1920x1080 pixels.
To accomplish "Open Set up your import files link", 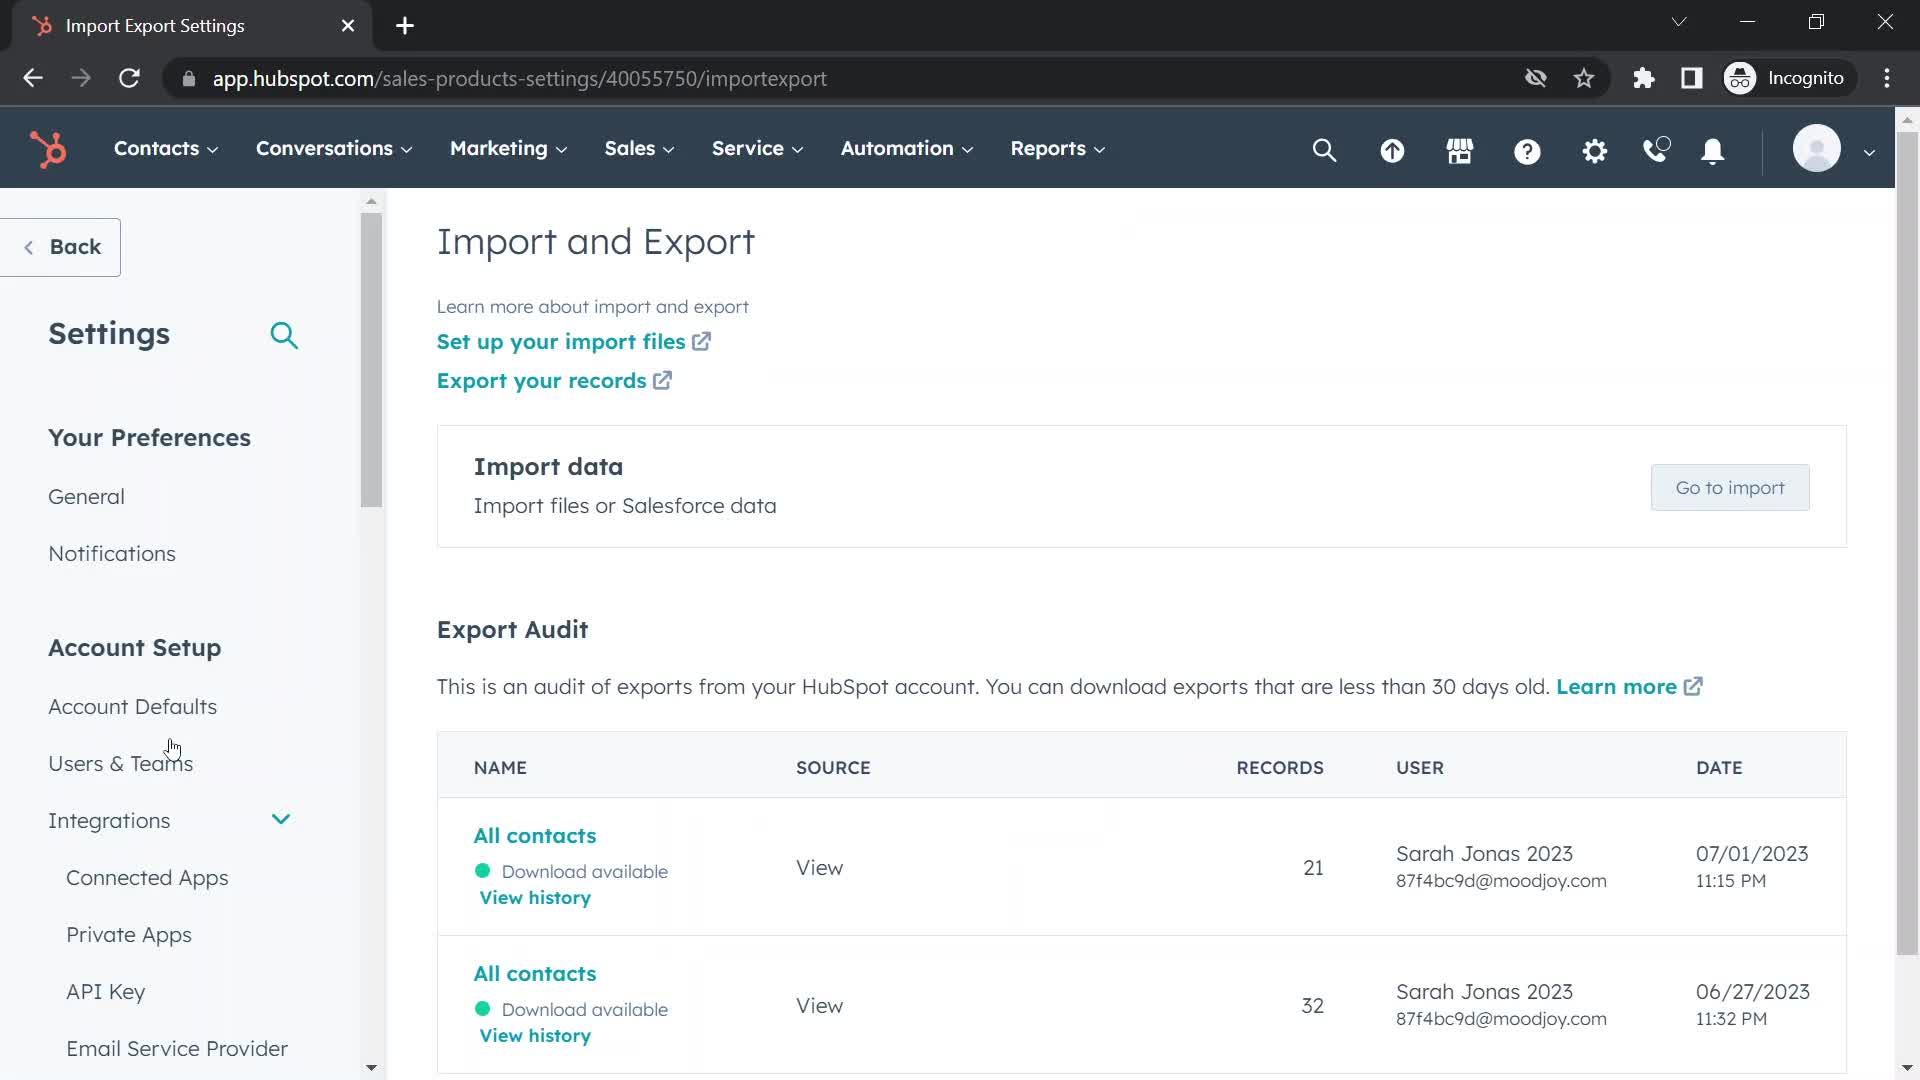I will point(573,342).
